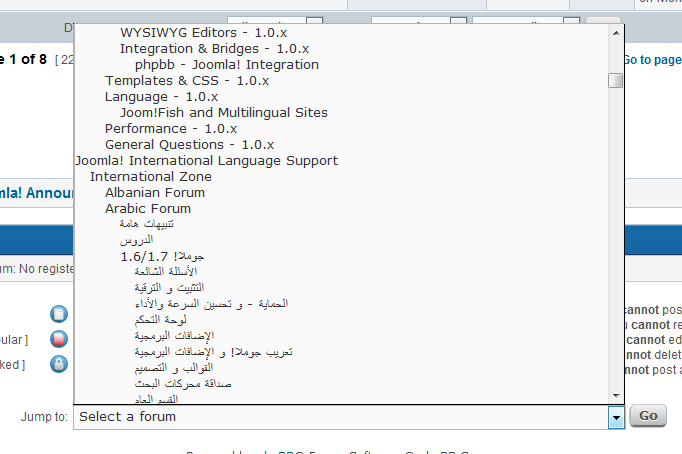Click the locked-topic padlock icon
This screenshot has height=454, width=682.
click(x=59, y=364)
